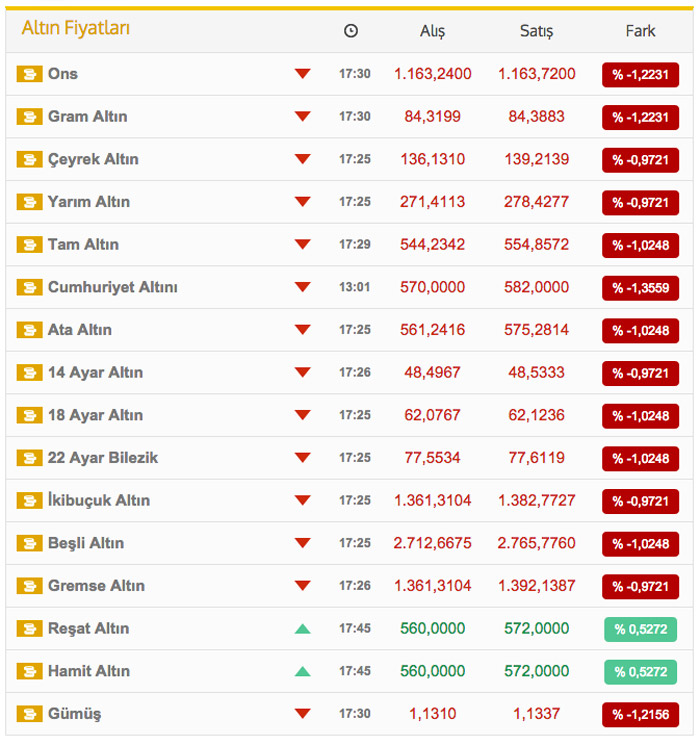Click the Satış column header

click(x=536, y=31)
